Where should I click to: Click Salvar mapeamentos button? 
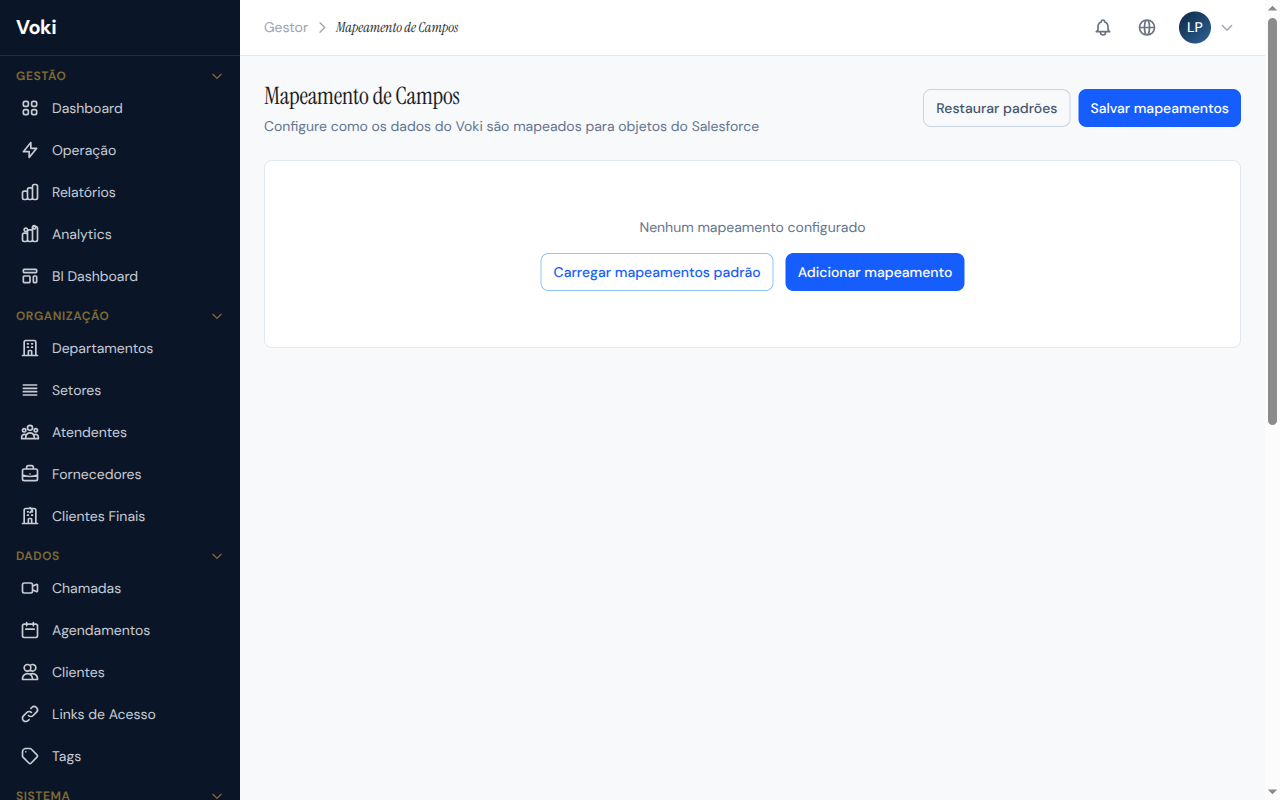click(x=1159, y=108)
